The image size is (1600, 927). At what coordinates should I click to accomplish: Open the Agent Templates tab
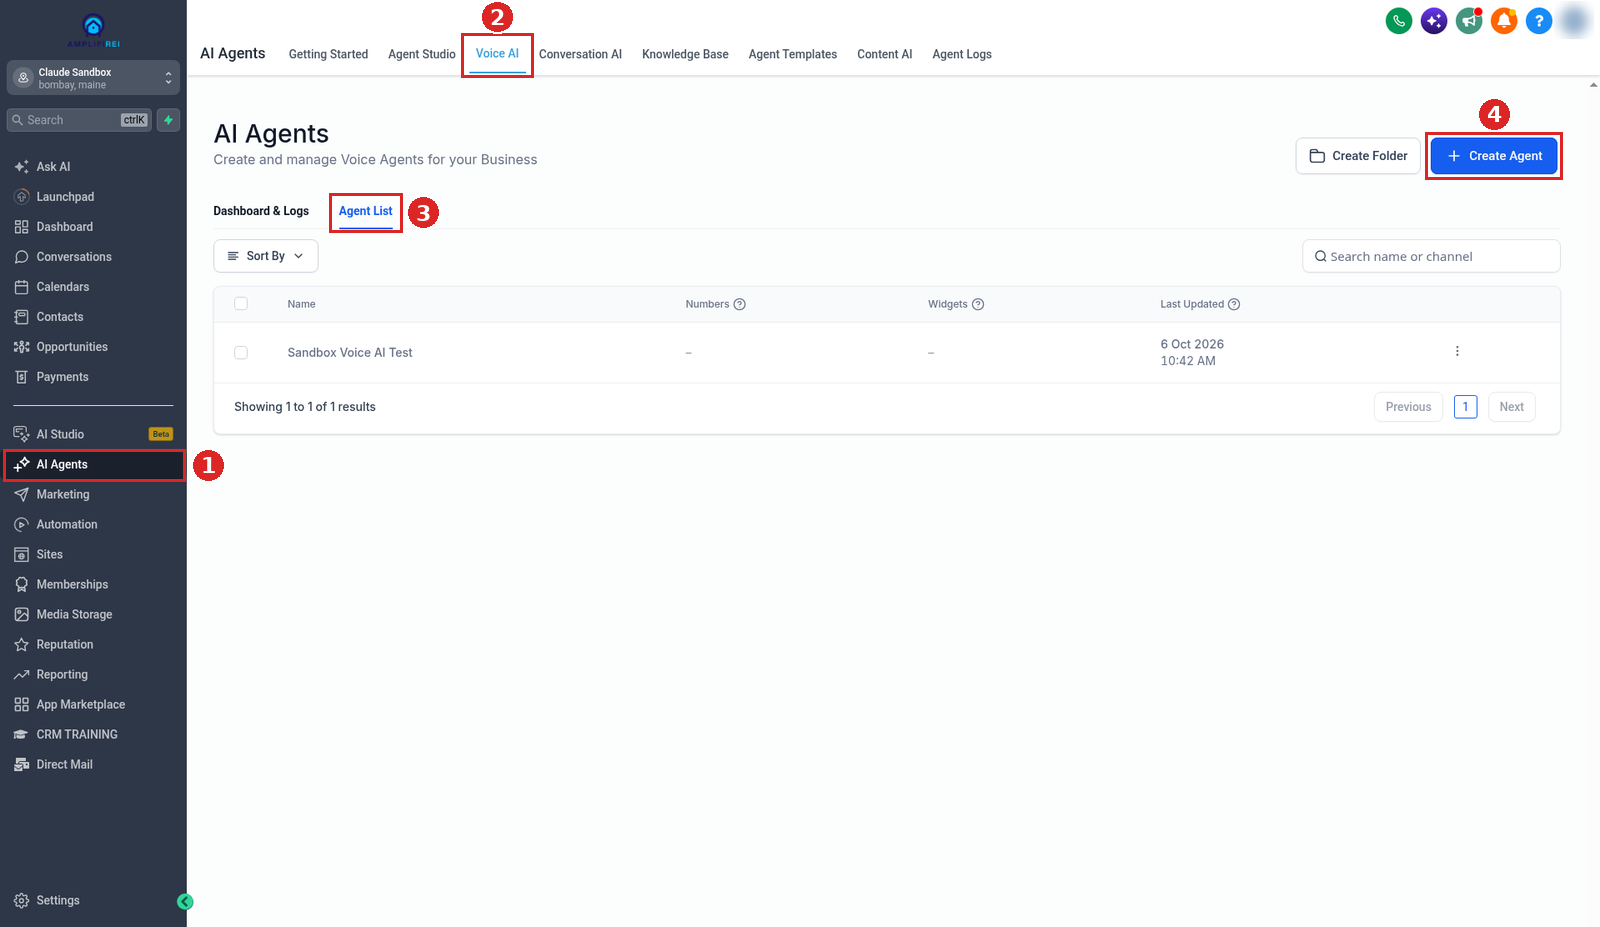[x=793, y=54]
